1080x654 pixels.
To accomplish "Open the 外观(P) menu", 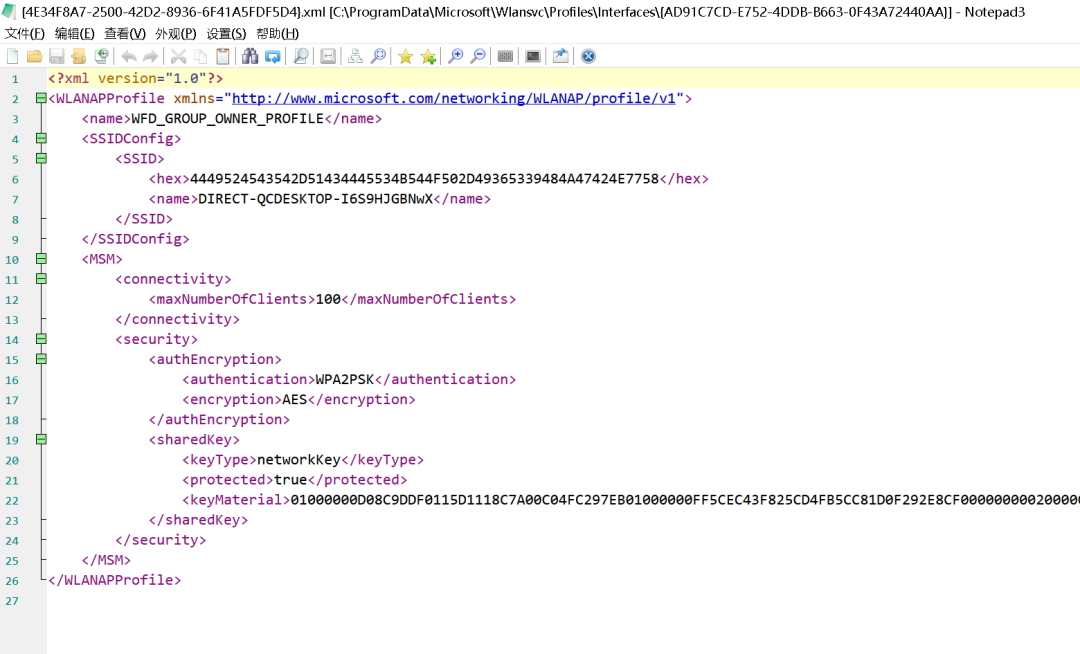I will [176, 34].
